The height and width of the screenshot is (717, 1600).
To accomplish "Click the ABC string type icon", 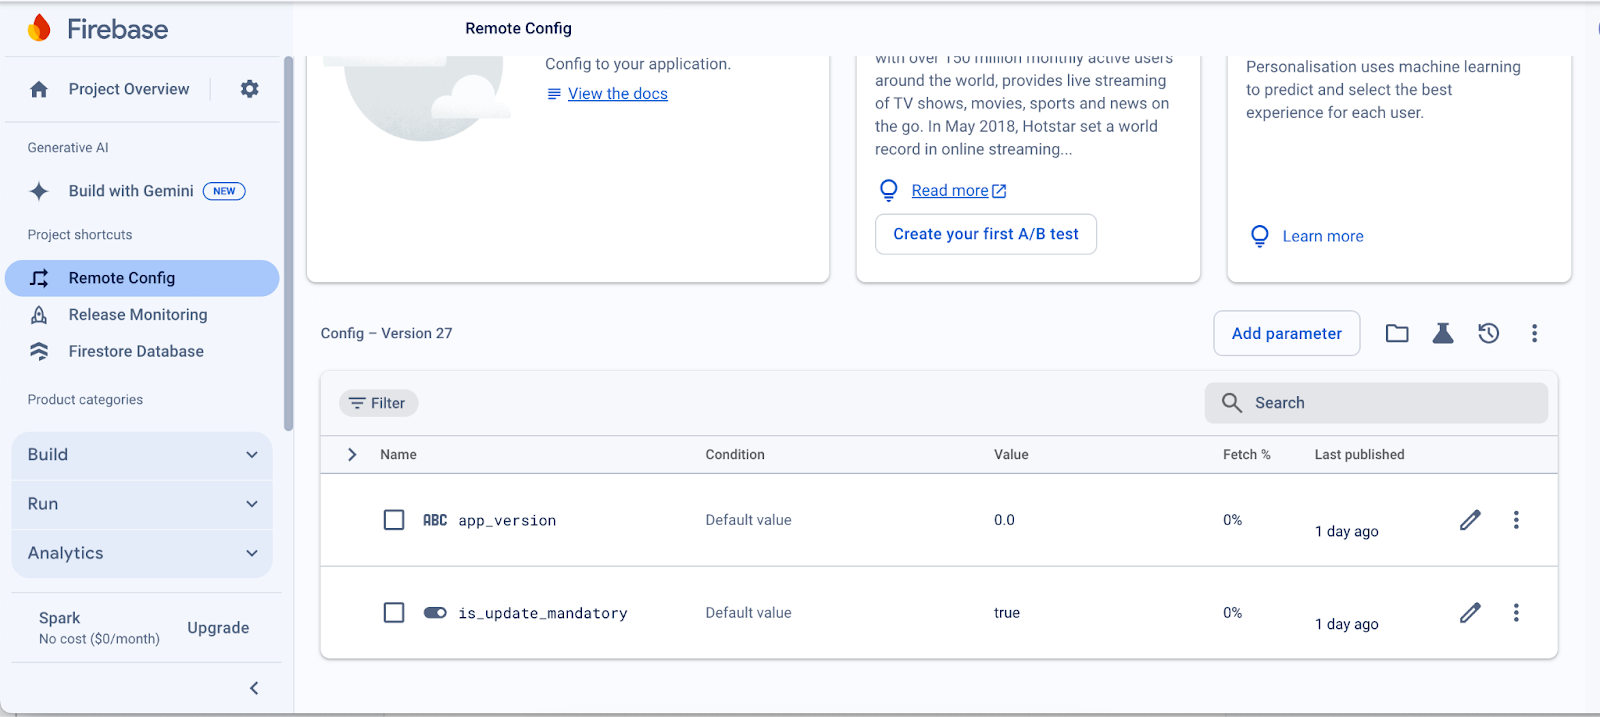I will (435, 520).
